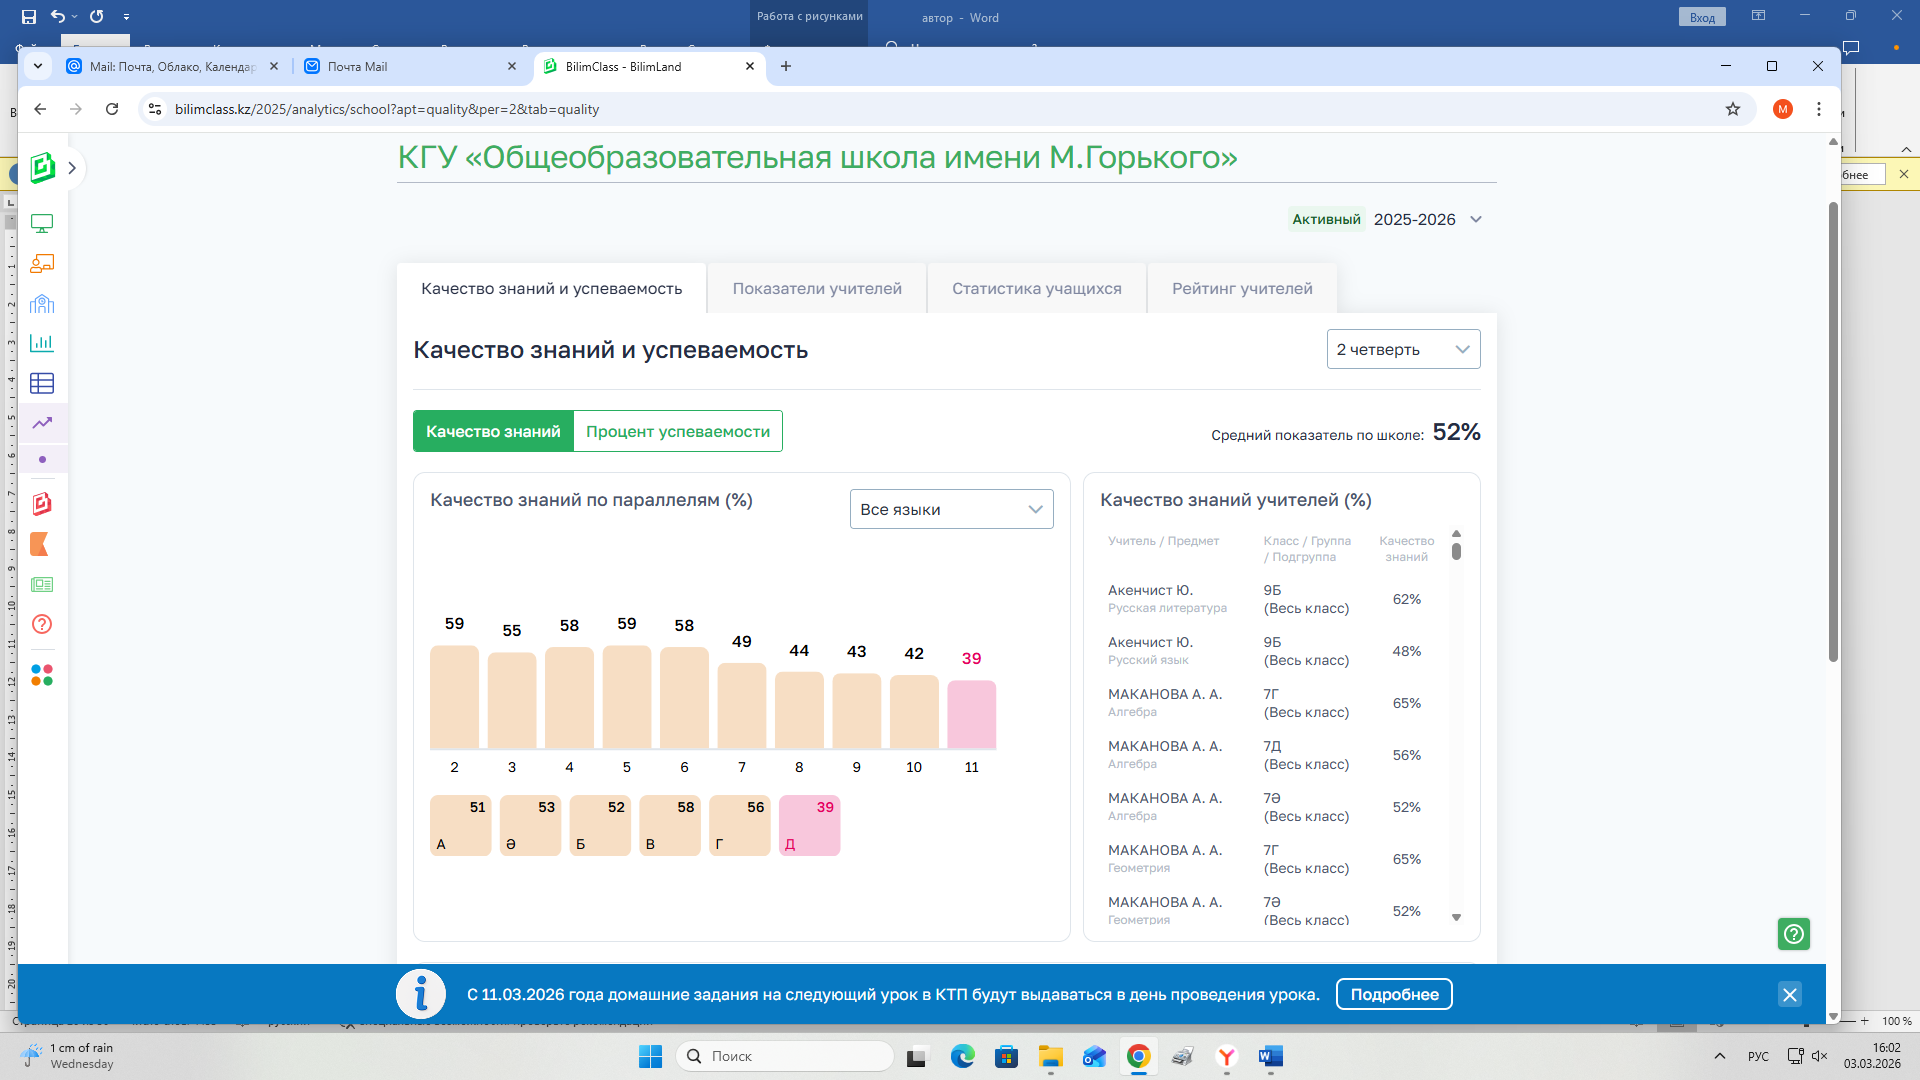This screenshot has width=1920, height=1080.
Task: Open the four colored dots apps icon
Action: (x=42, y=676)
